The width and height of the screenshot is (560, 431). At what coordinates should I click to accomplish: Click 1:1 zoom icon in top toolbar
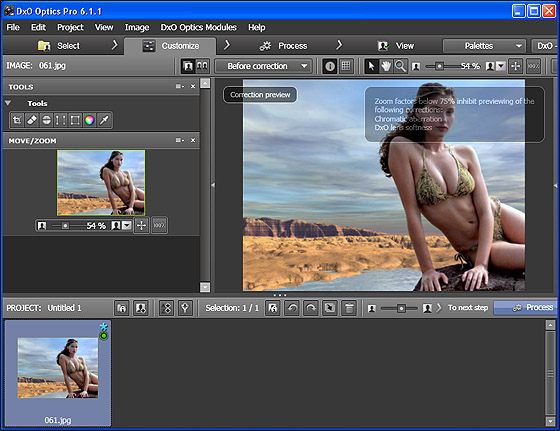pos(534,66)
